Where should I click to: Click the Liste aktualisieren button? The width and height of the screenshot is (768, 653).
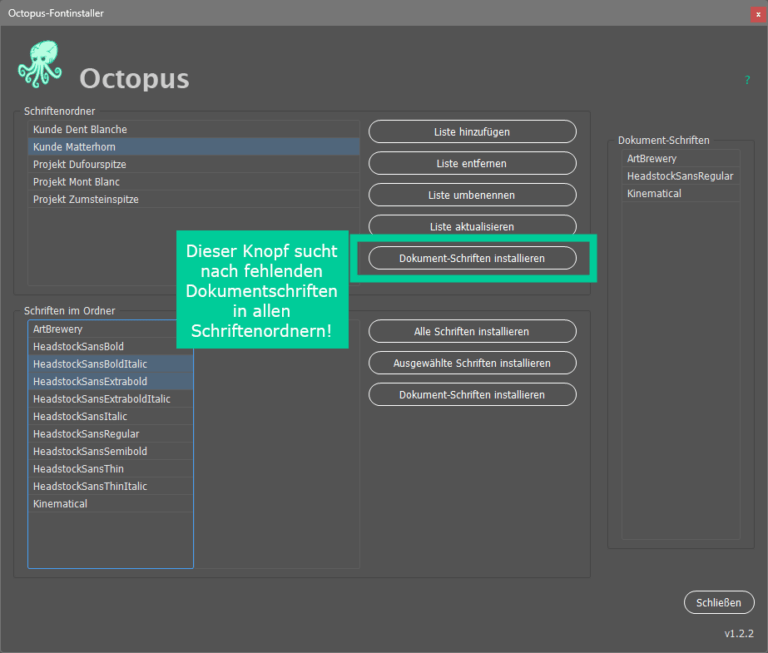(x=472, y=226)
